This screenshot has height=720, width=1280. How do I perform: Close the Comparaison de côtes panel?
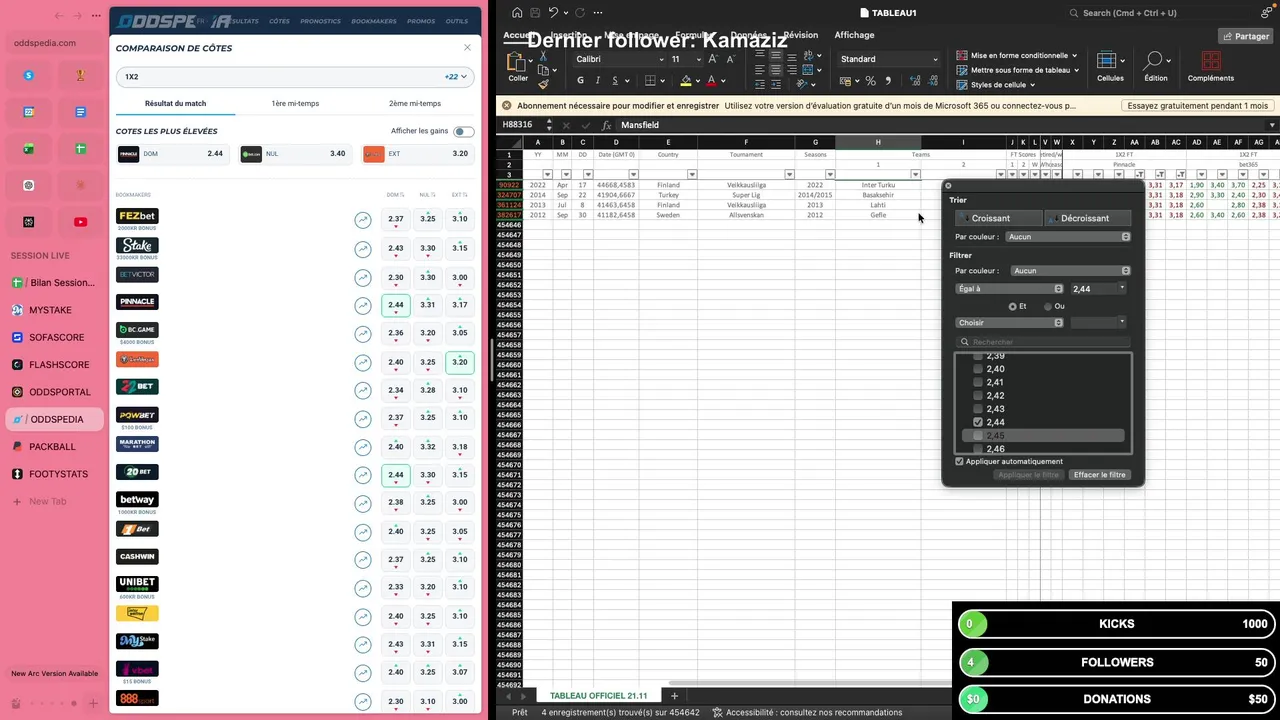click(467, 48)
